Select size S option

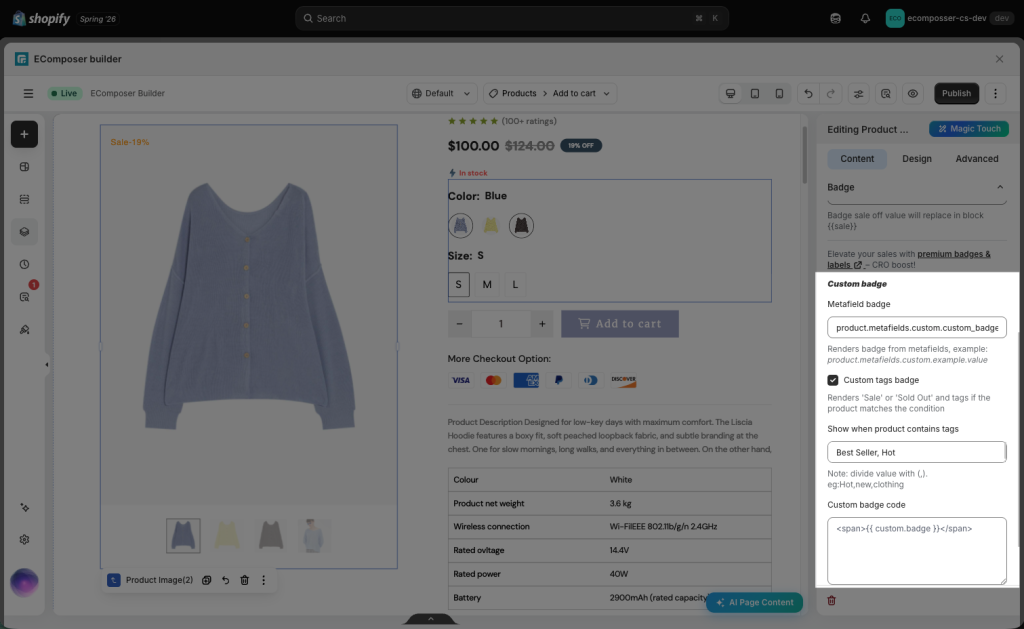tap(458, 284)
